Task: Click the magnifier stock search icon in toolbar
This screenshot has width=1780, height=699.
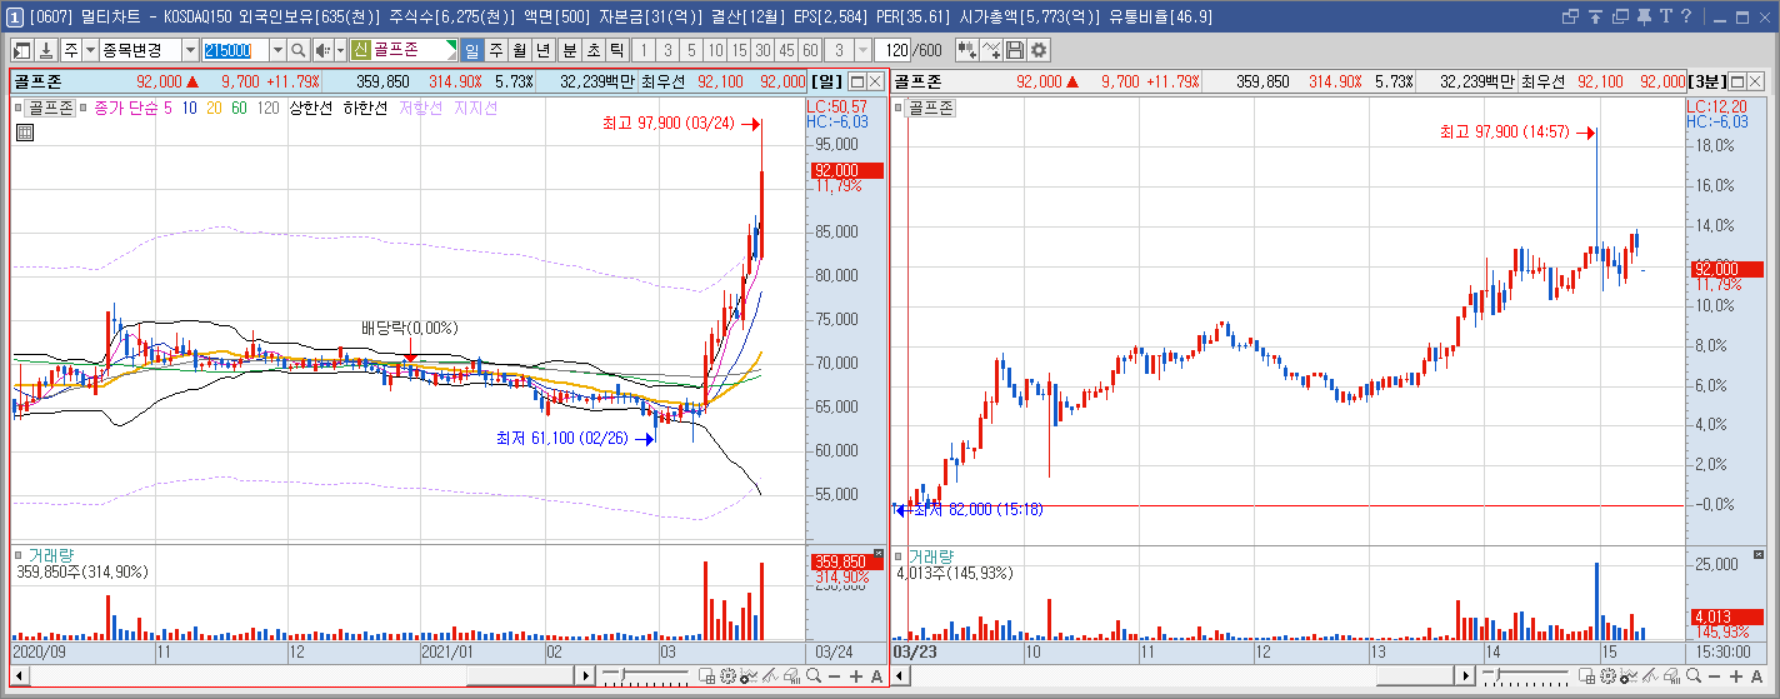Action: click(x=298, y=50)
